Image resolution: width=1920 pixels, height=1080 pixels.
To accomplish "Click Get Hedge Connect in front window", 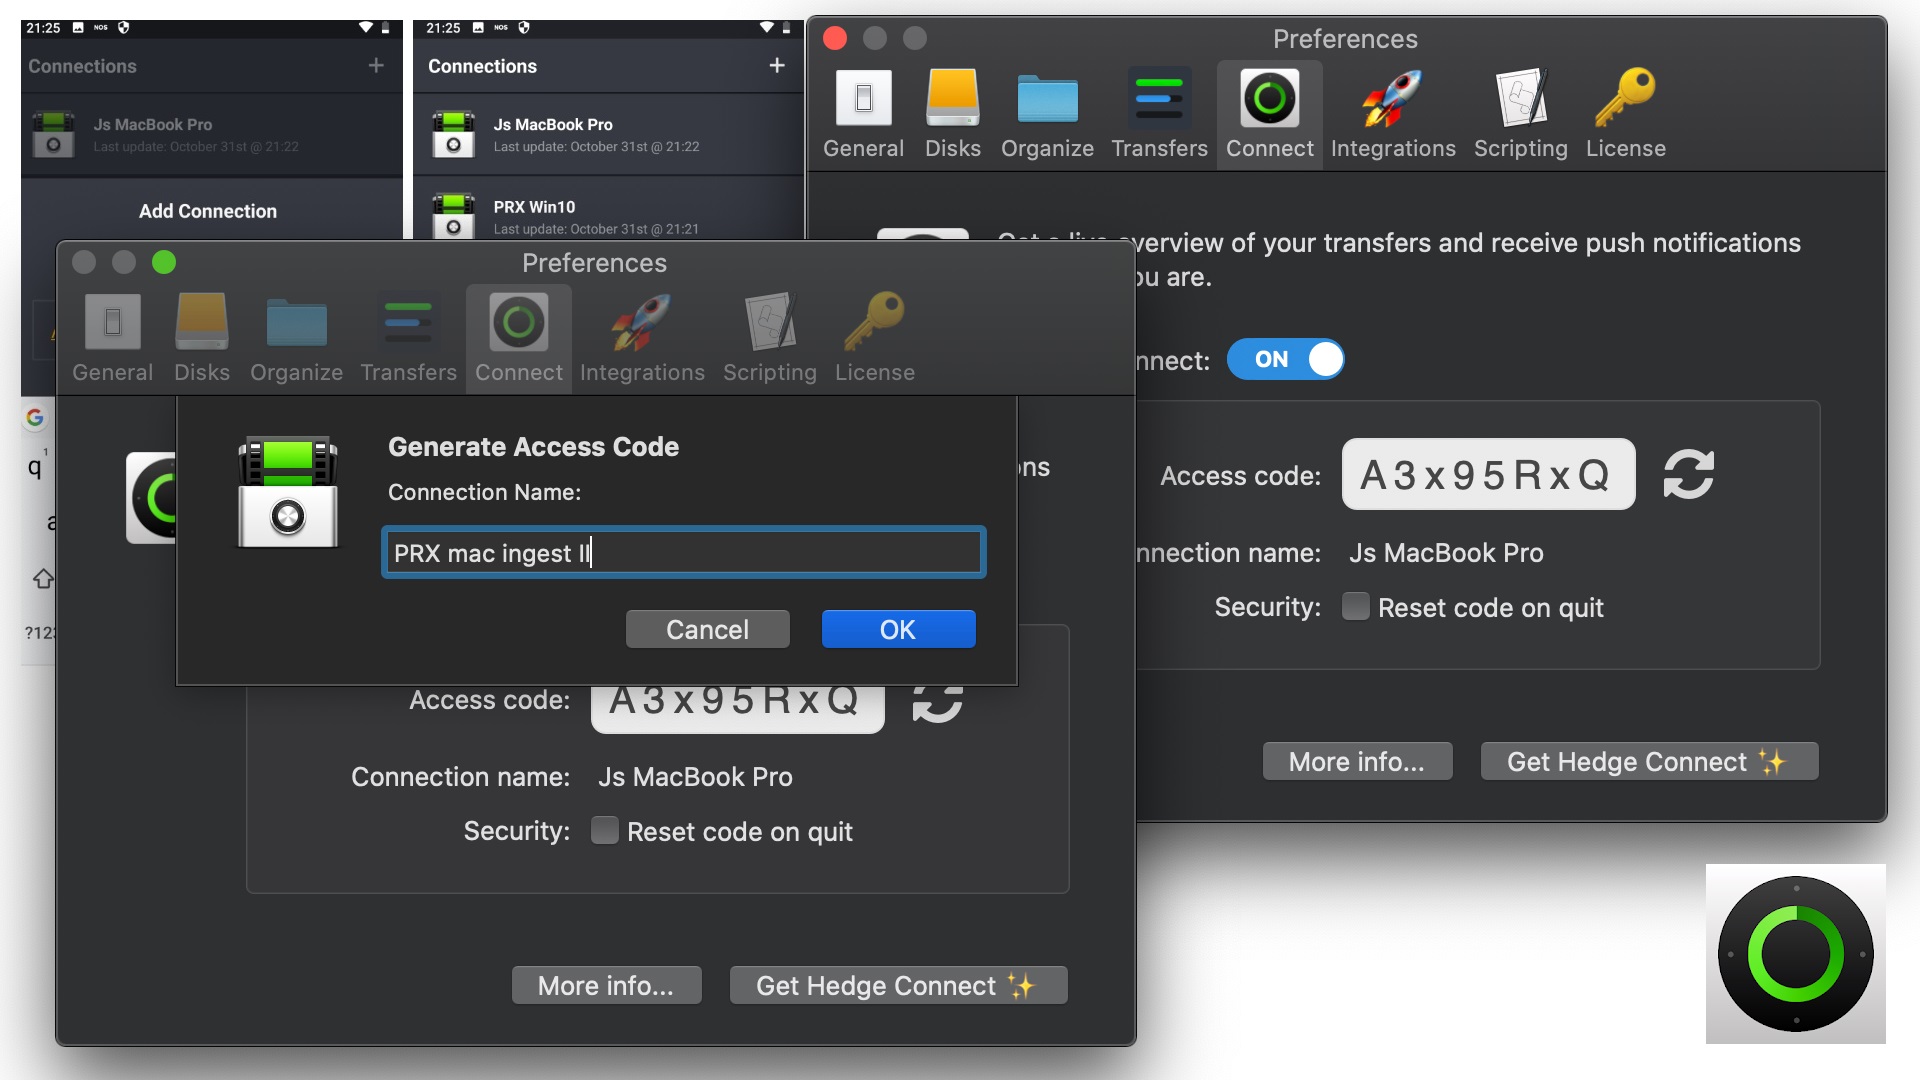I will coord(898,986).
